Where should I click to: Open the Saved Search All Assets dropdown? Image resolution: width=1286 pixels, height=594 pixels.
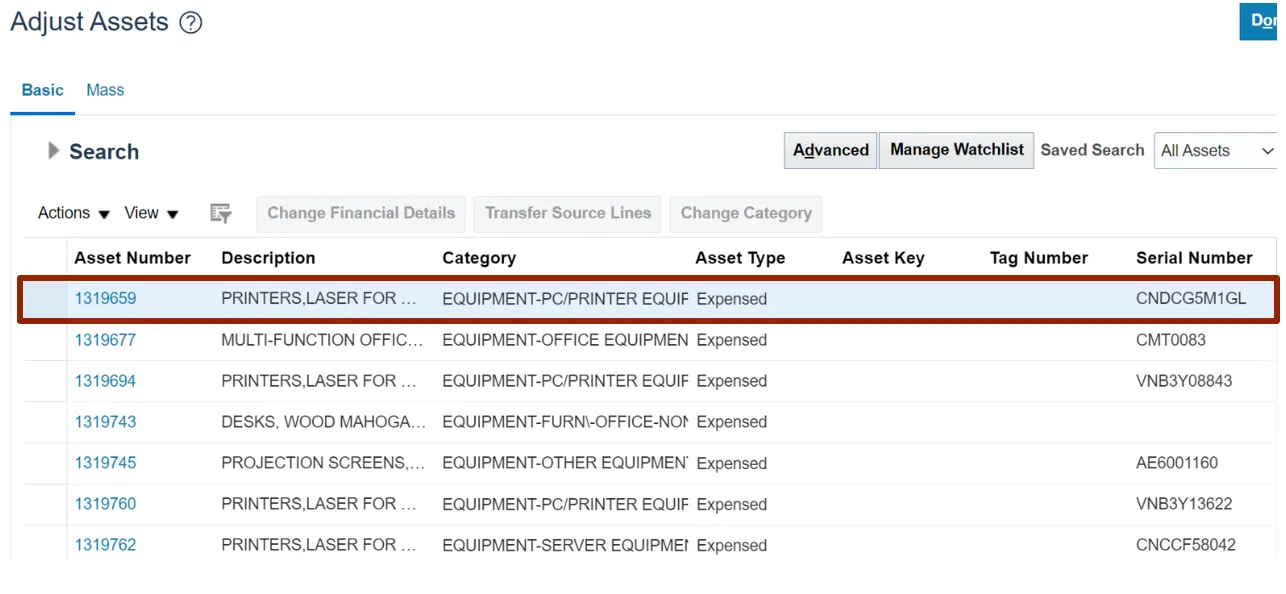point(1216,151)
